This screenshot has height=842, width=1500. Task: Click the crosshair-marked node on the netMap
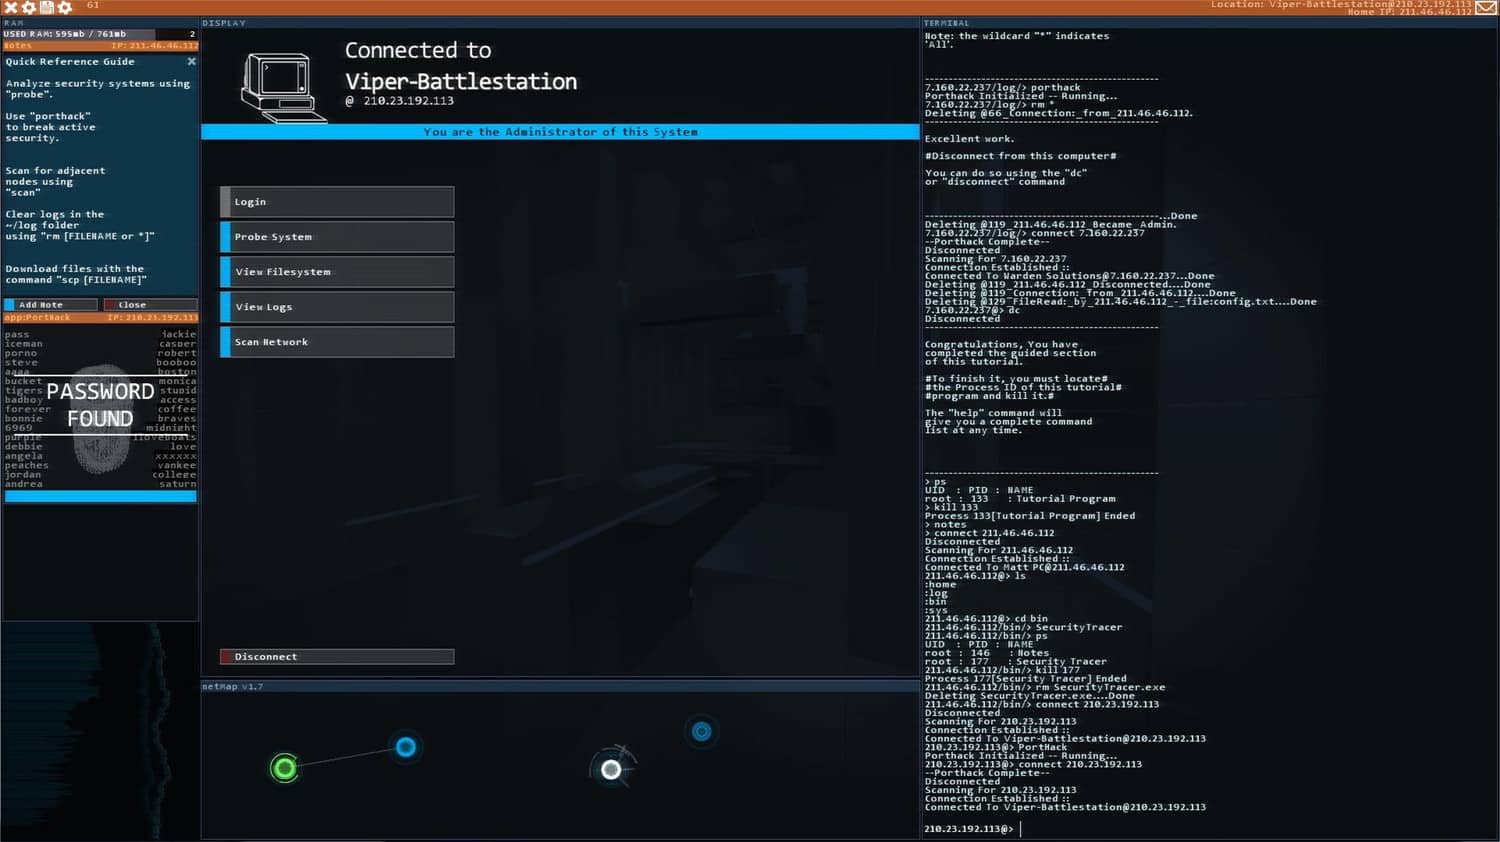611,769
